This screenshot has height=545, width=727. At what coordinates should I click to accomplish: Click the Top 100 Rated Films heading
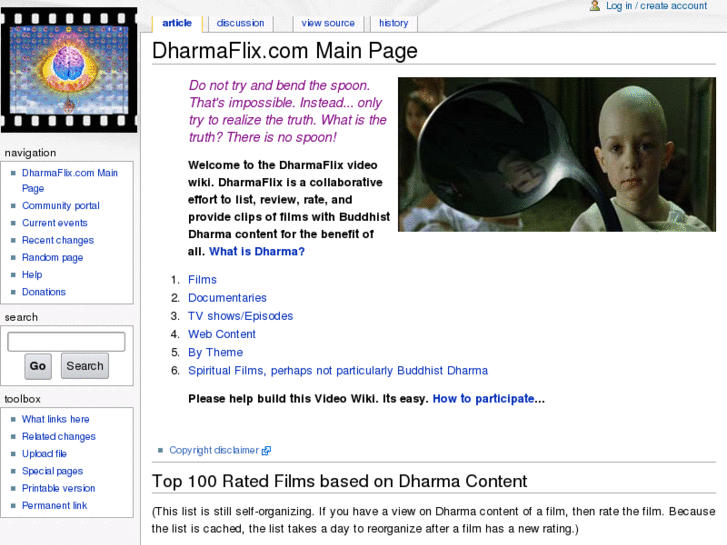click(339, 481)
